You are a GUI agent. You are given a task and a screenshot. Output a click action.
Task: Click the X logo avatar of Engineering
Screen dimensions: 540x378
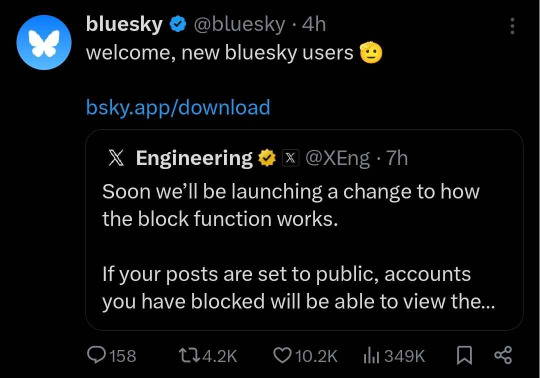pyautogui.click(x=116, y=158)
